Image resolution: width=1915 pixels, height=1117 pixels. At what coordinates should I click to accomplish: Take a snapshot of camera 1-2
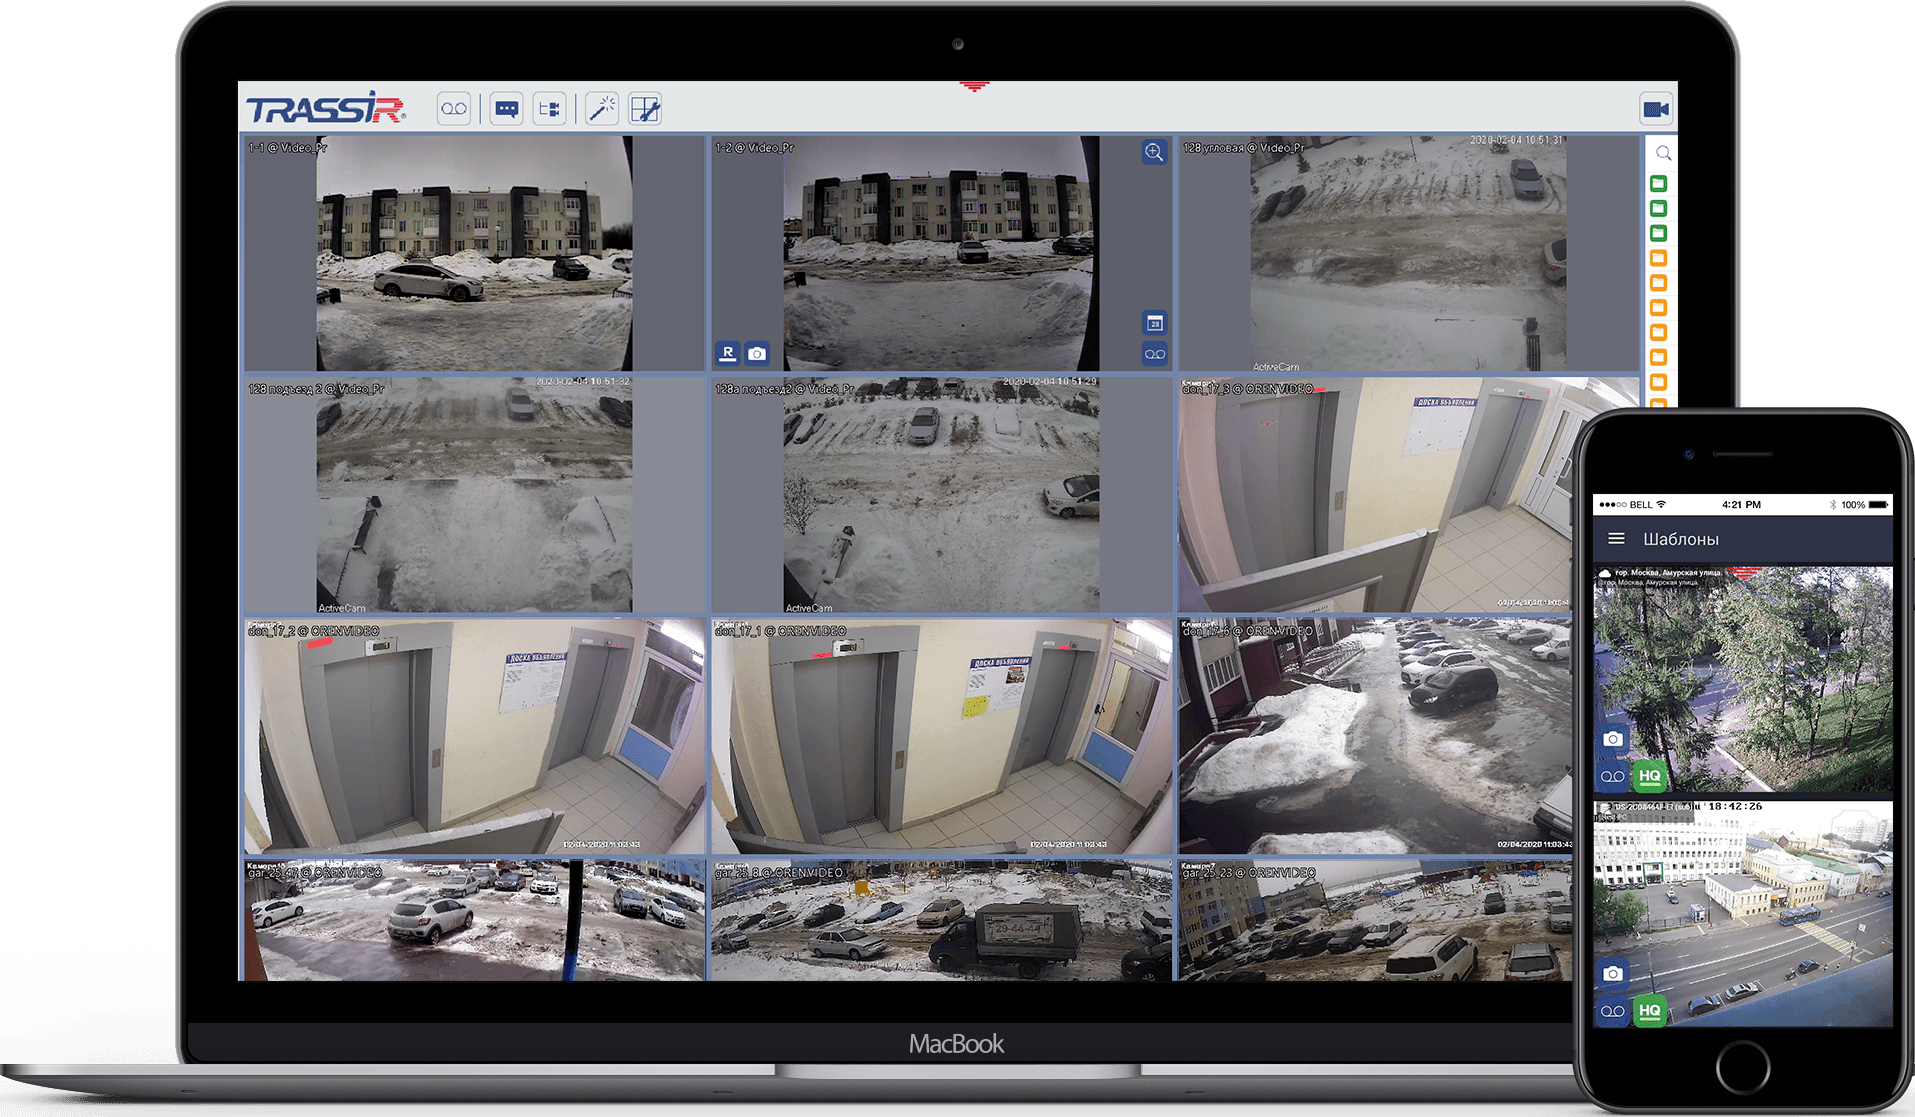point(757,353)
